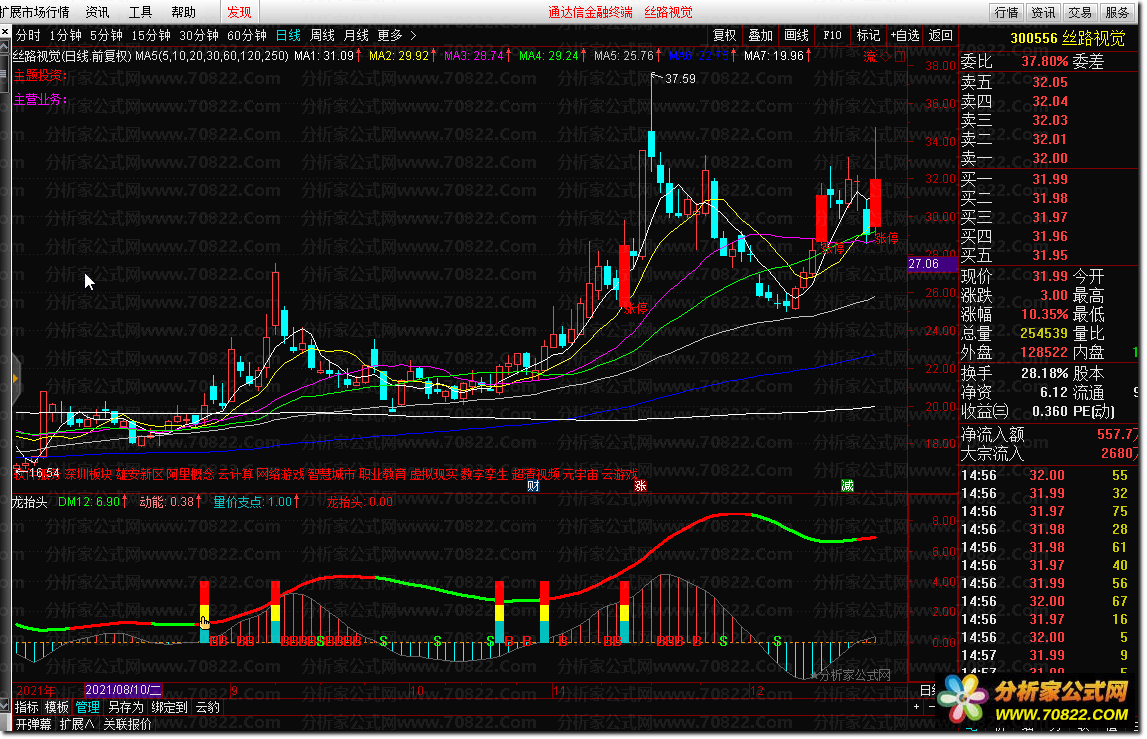This screenshot has width=1147, height=739.
Task: Click the red 流 icon on chart header
Action: [870, 56]
